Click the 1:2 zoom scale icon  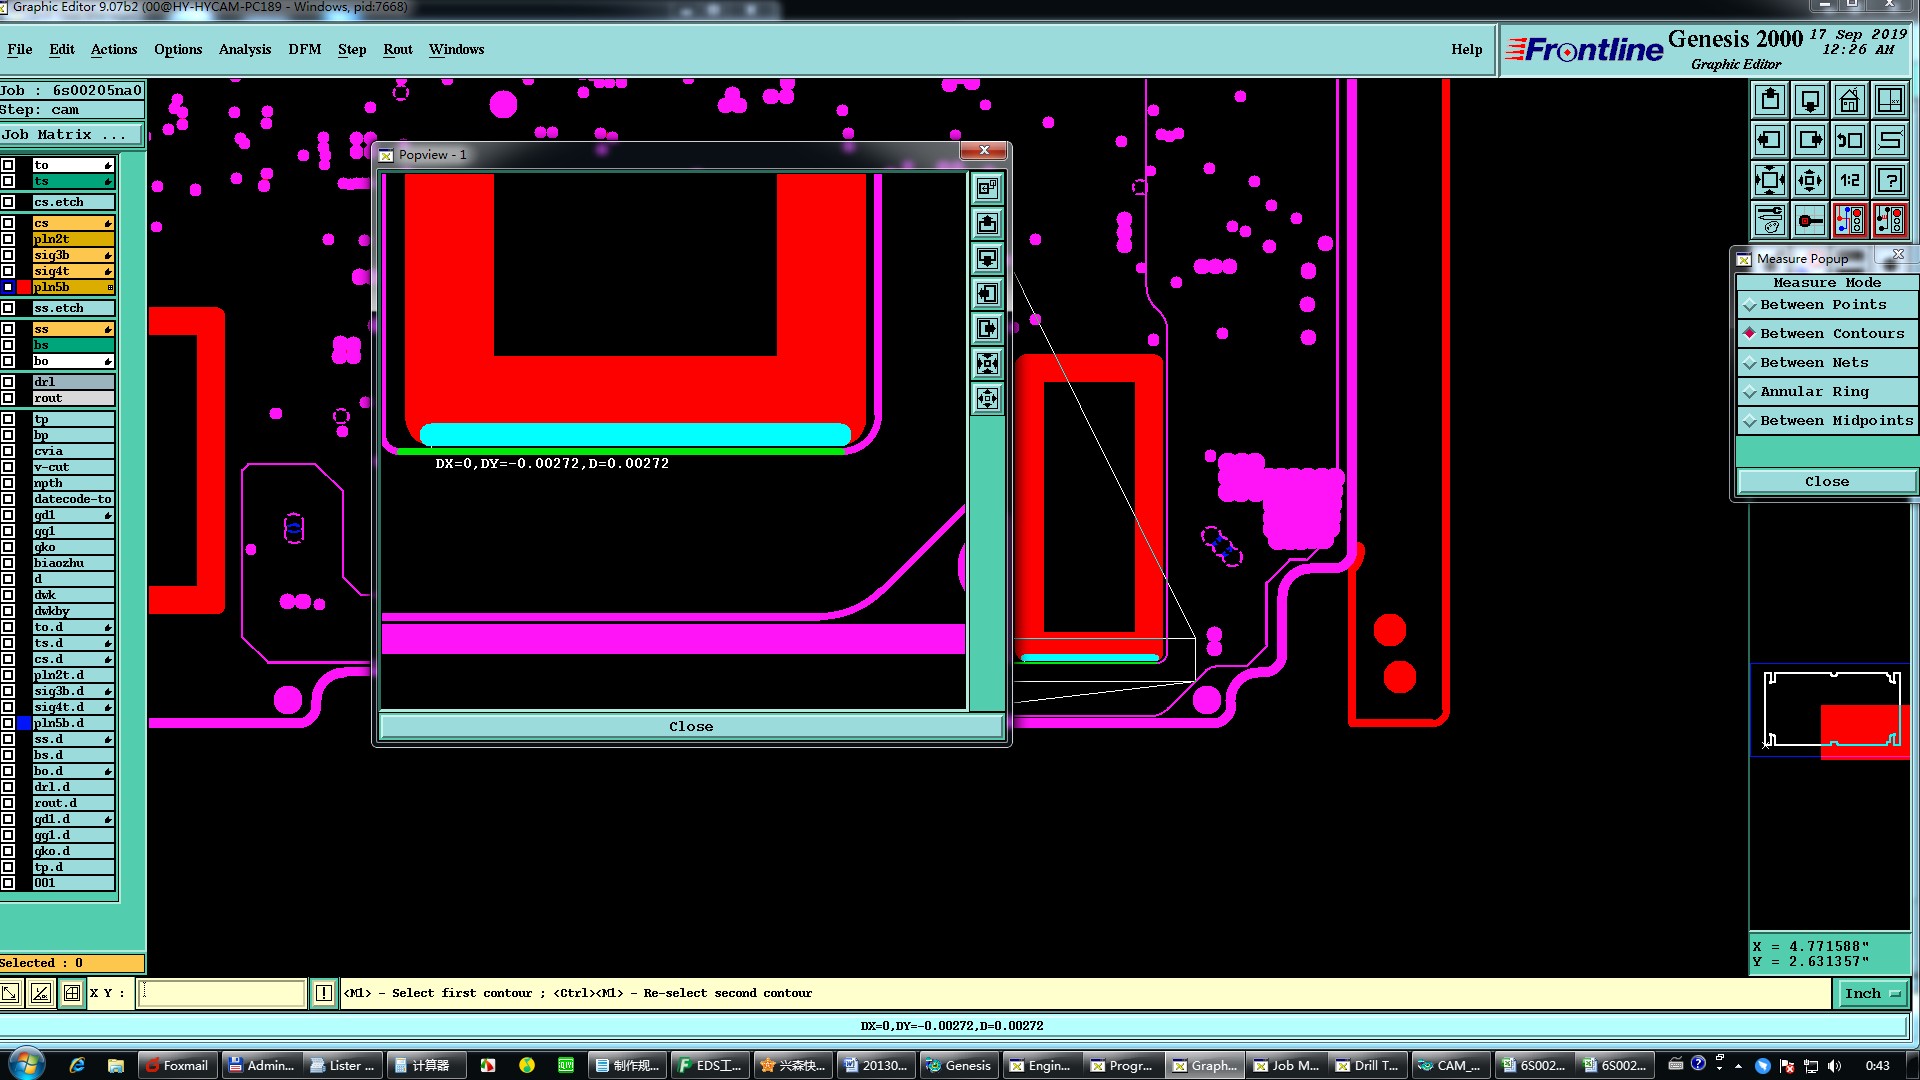coord(1849,180)
